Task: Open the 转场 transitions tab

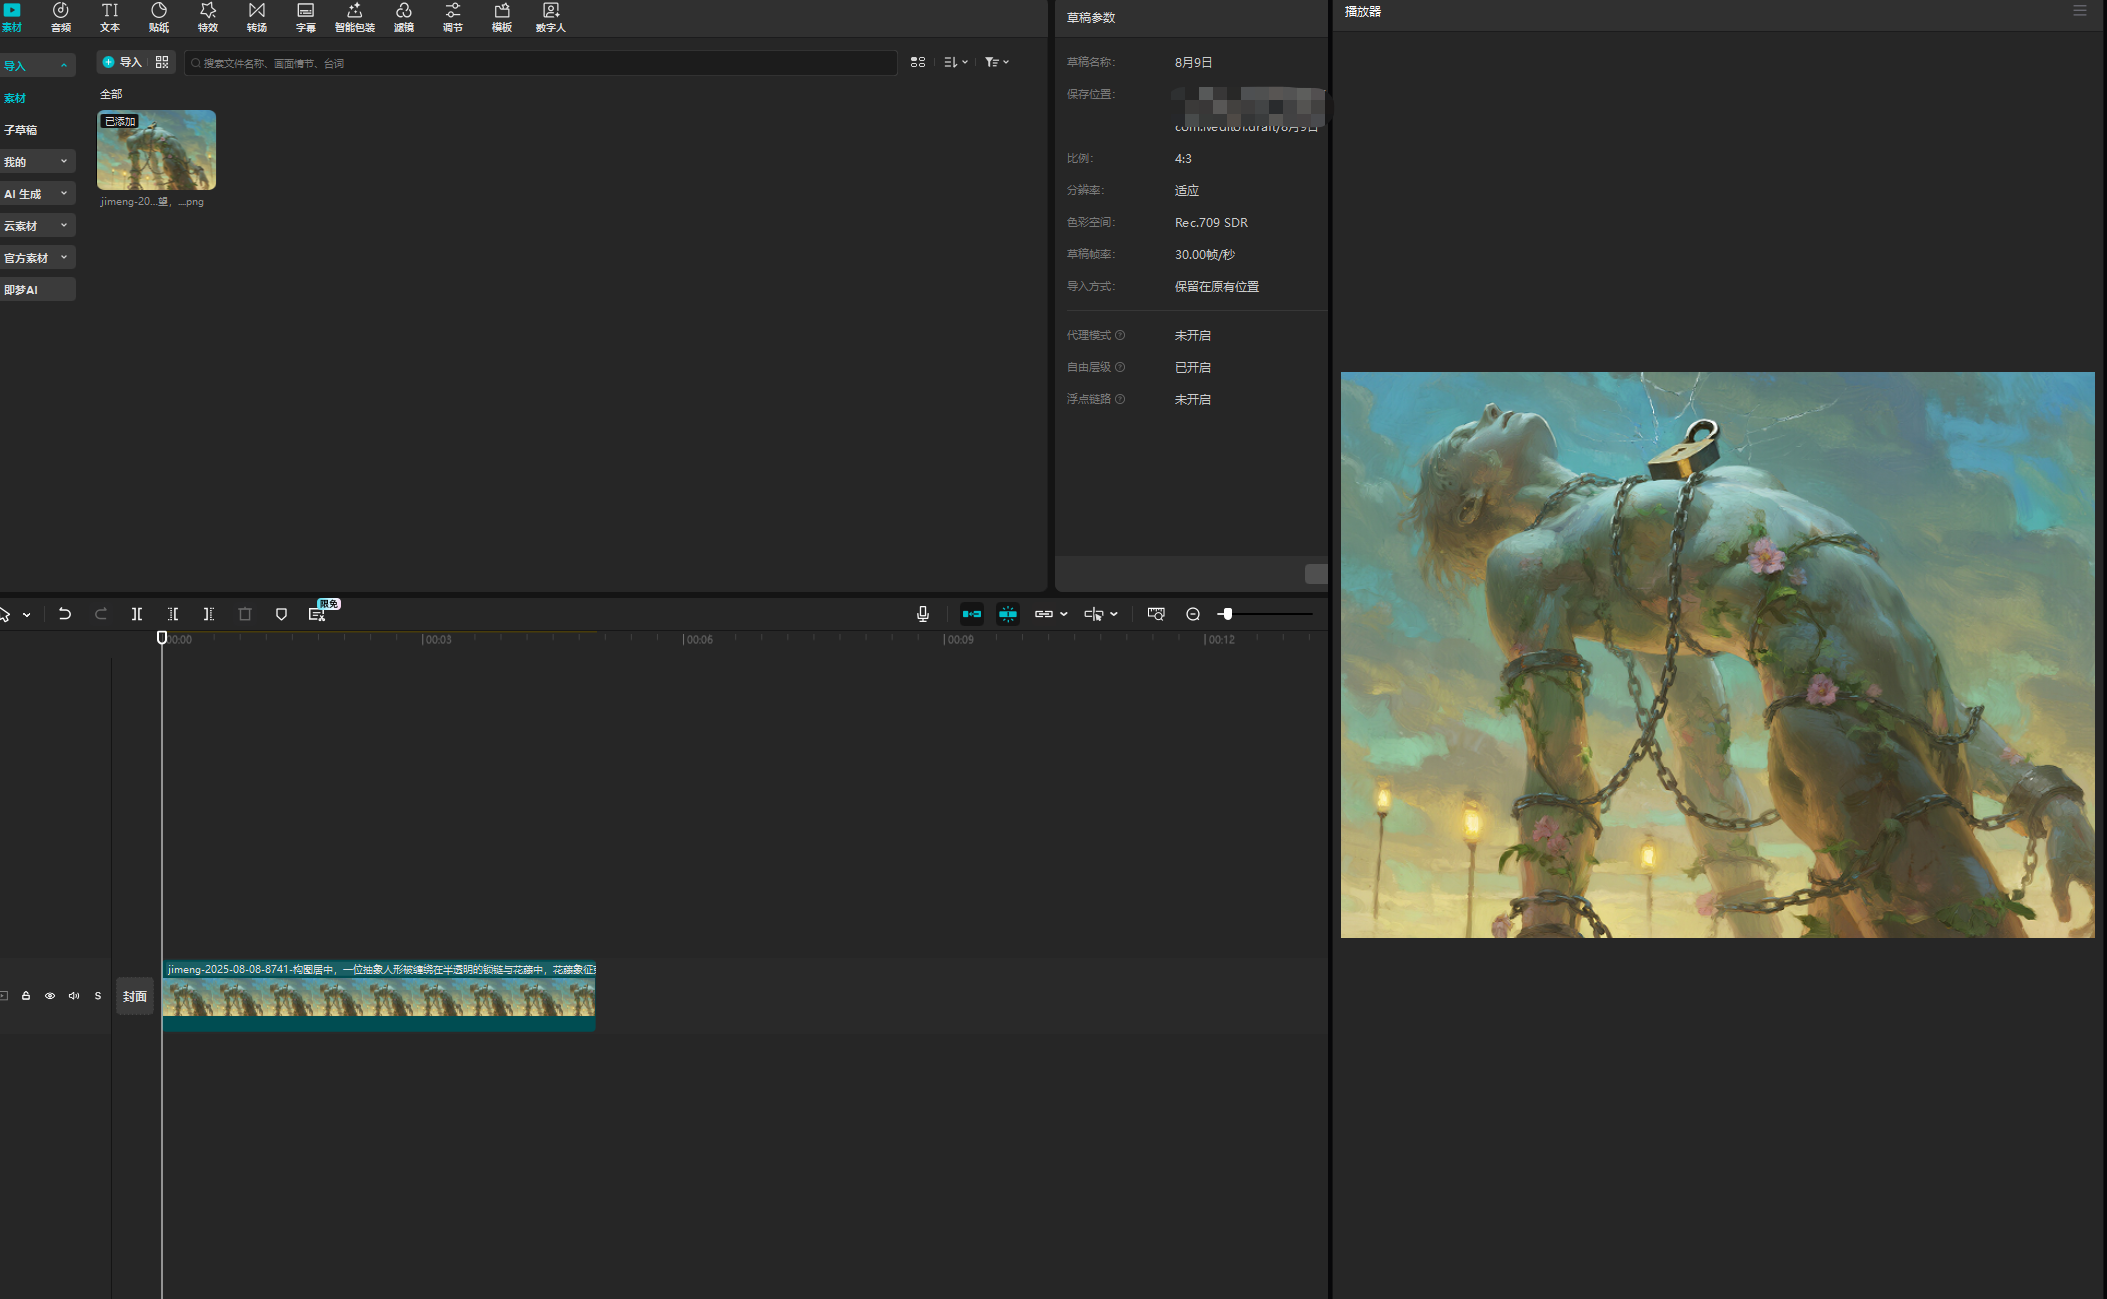Action: click(x=257, y=17)
